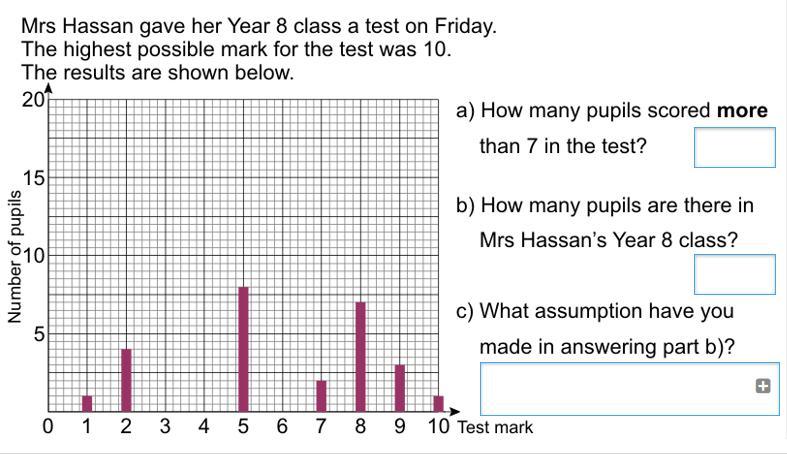Screen dimensions: 787x454
Task: Click the number 6 on the x-axis
Action: (x=282, y=428)
